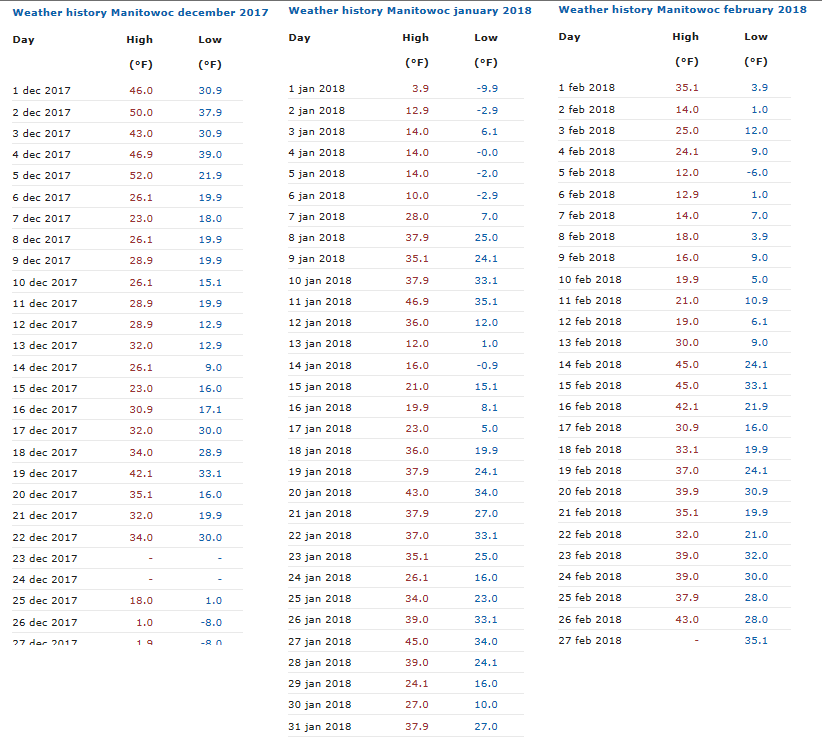The height and width of the screenshot is (744, 822).
Task: Select the 18 feb 2018 day cell
Action: 590,449
